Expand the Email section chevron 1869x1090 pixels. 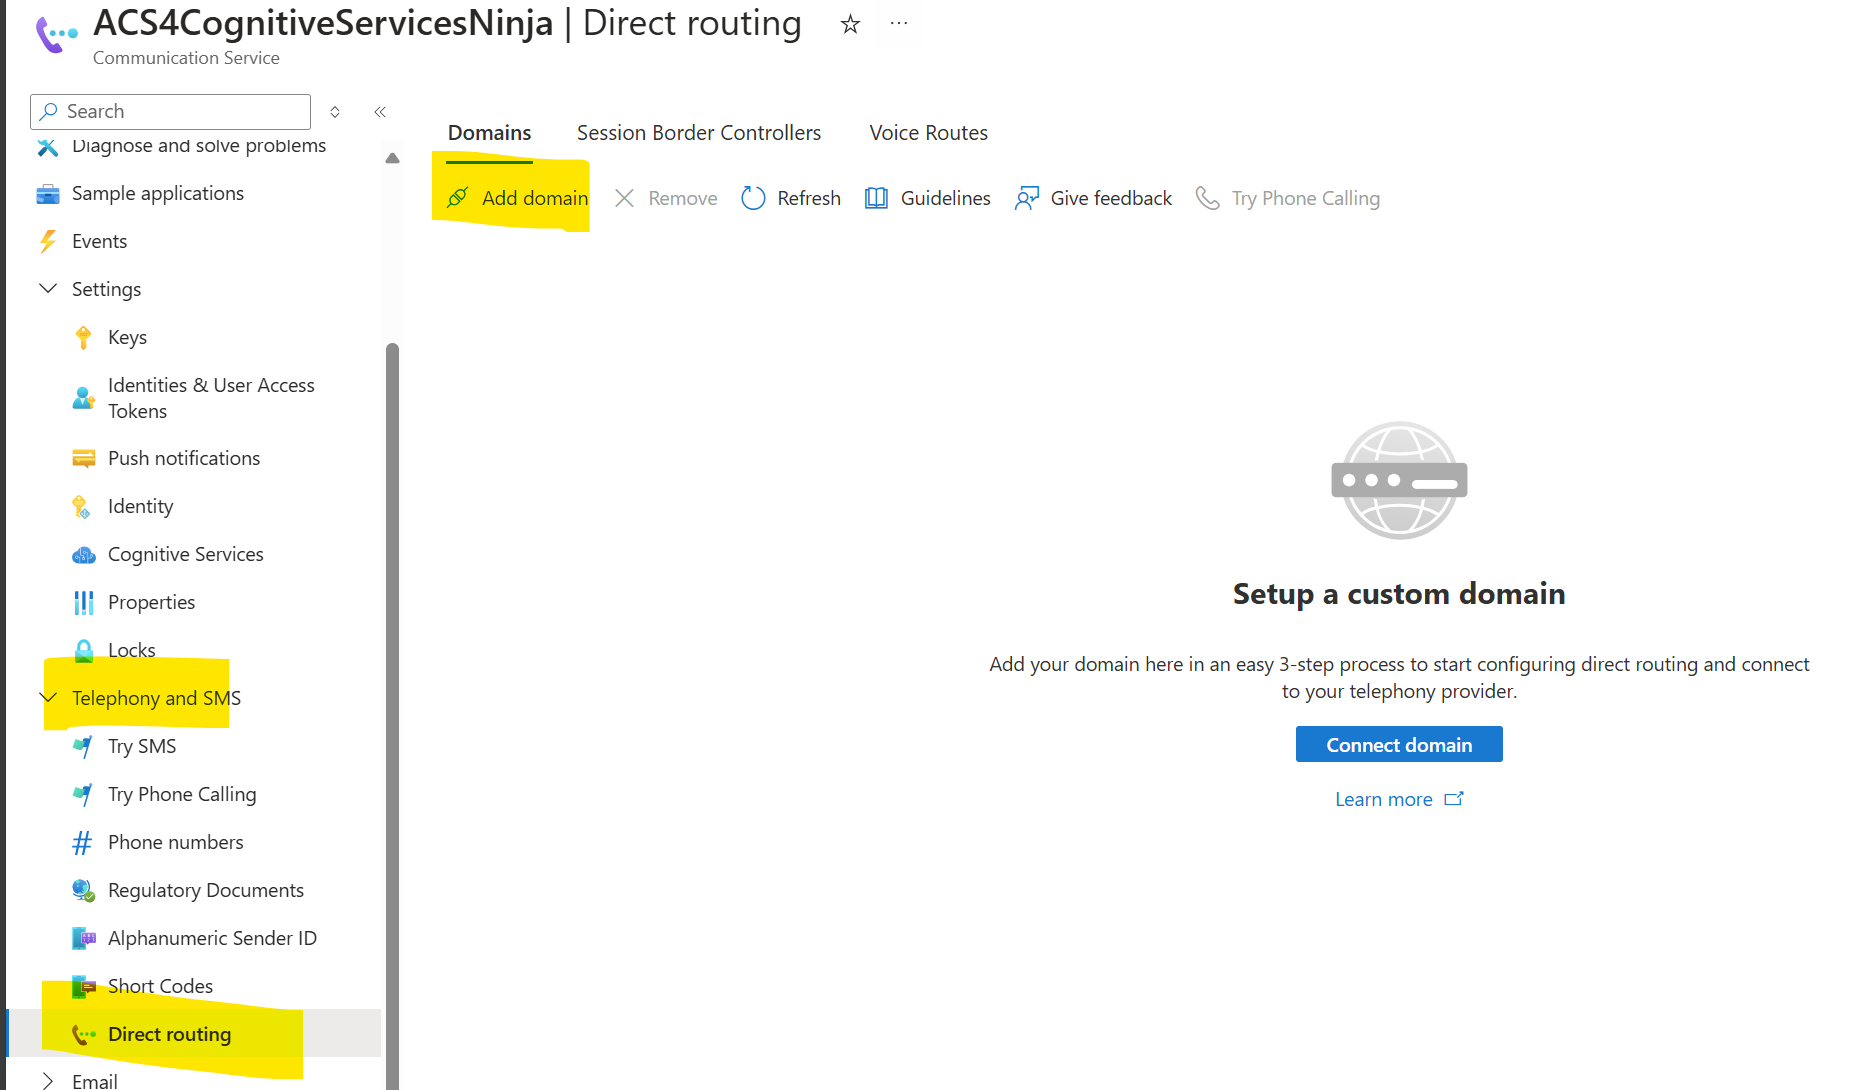pyautogui.click(x=47, y=1082)
